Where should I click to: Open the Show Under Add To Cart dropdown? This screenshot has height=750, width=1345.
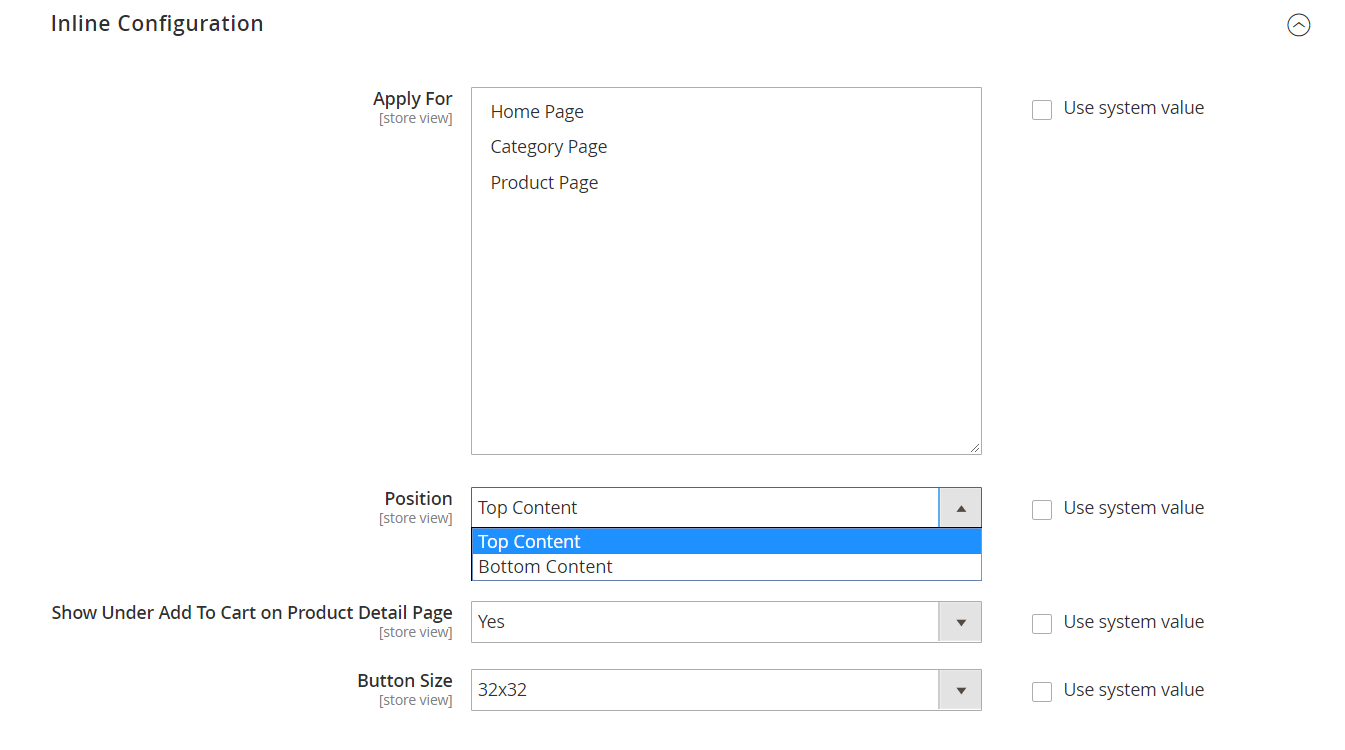705,622
